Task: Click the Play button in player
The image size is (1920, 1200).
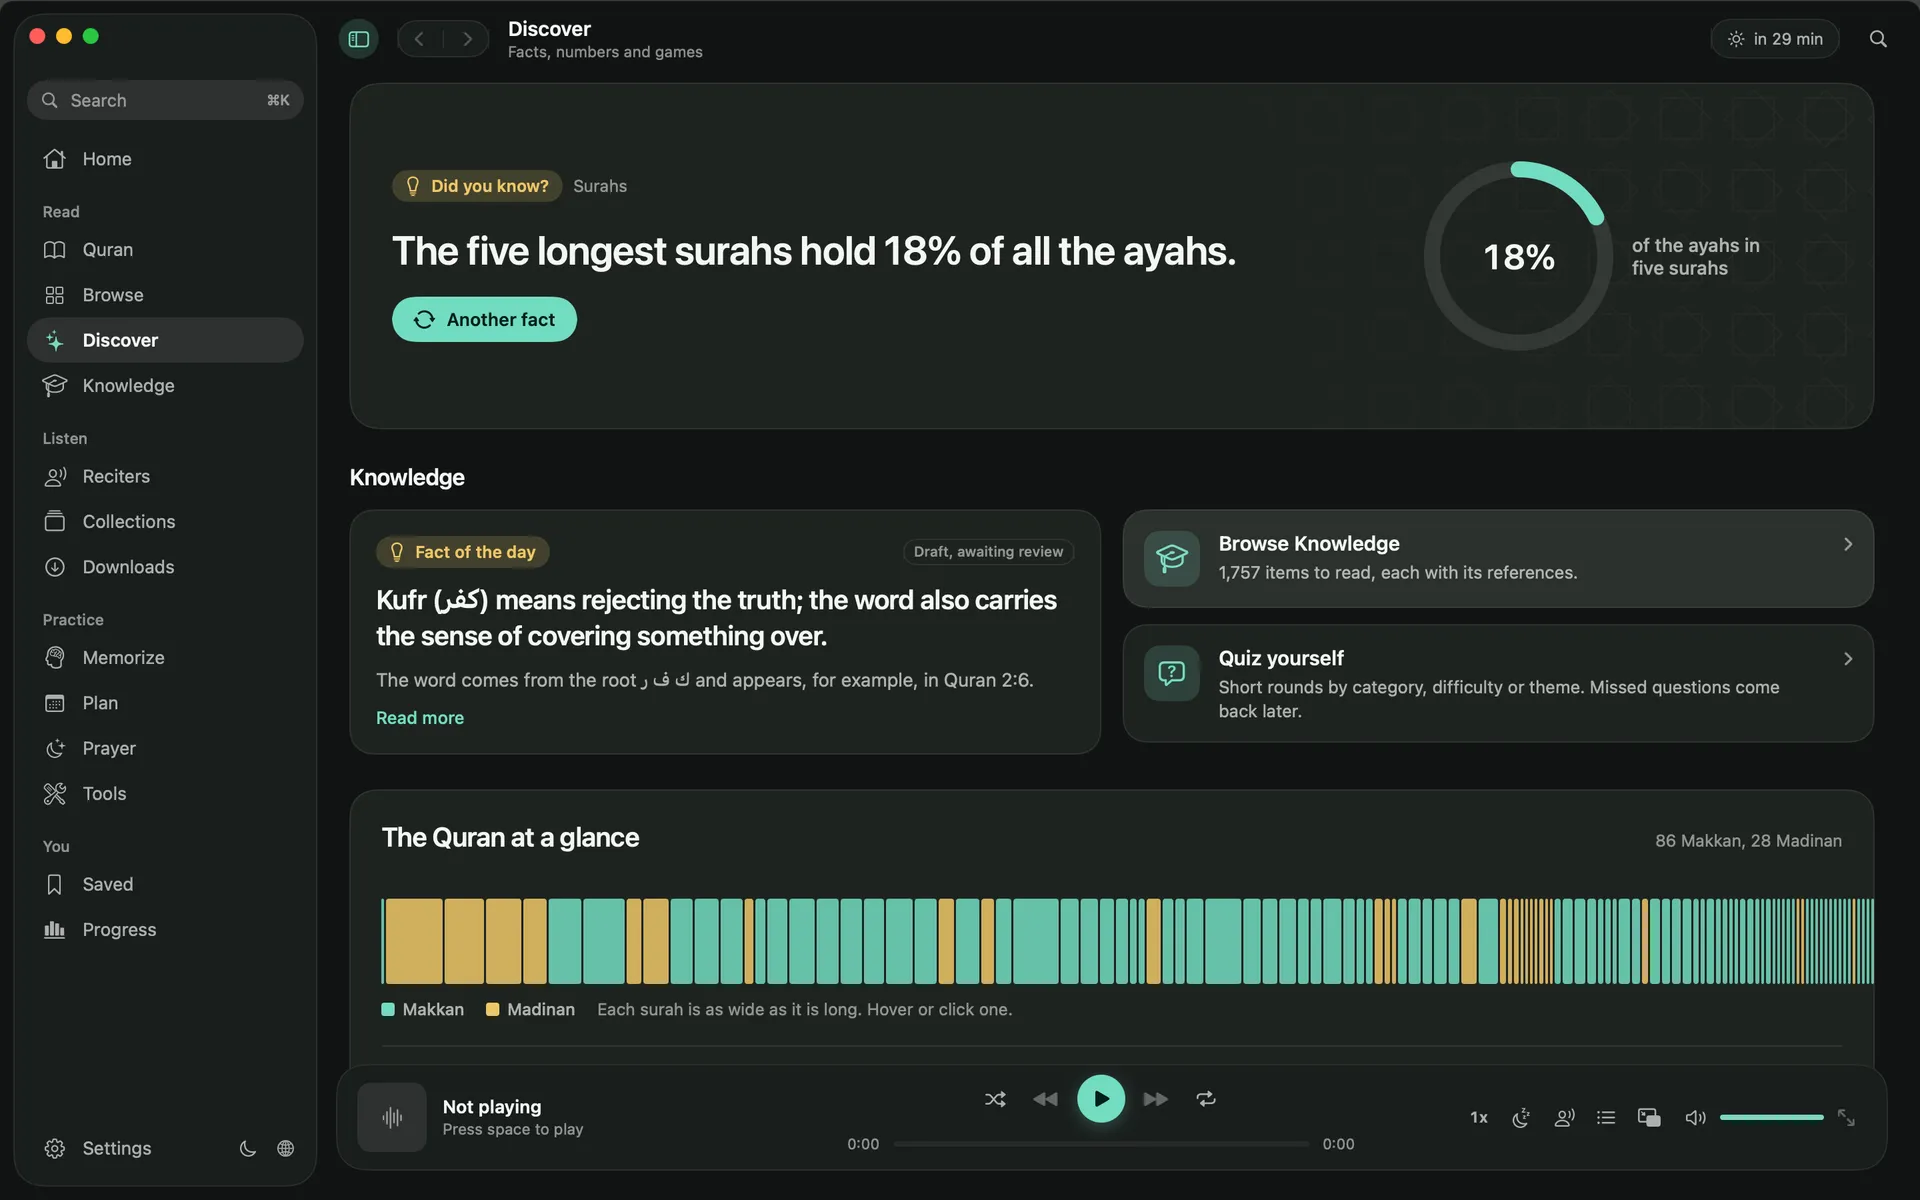Action: [x=1101, y=1099]
